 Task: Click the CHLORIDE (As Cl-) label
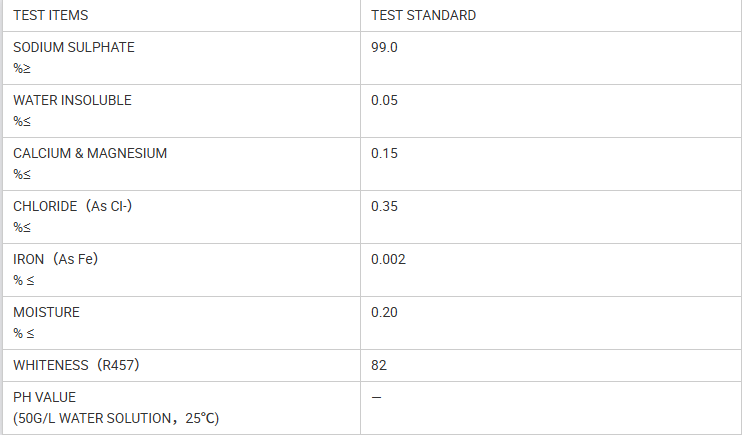pyautogui.click(x=72, y=207)
